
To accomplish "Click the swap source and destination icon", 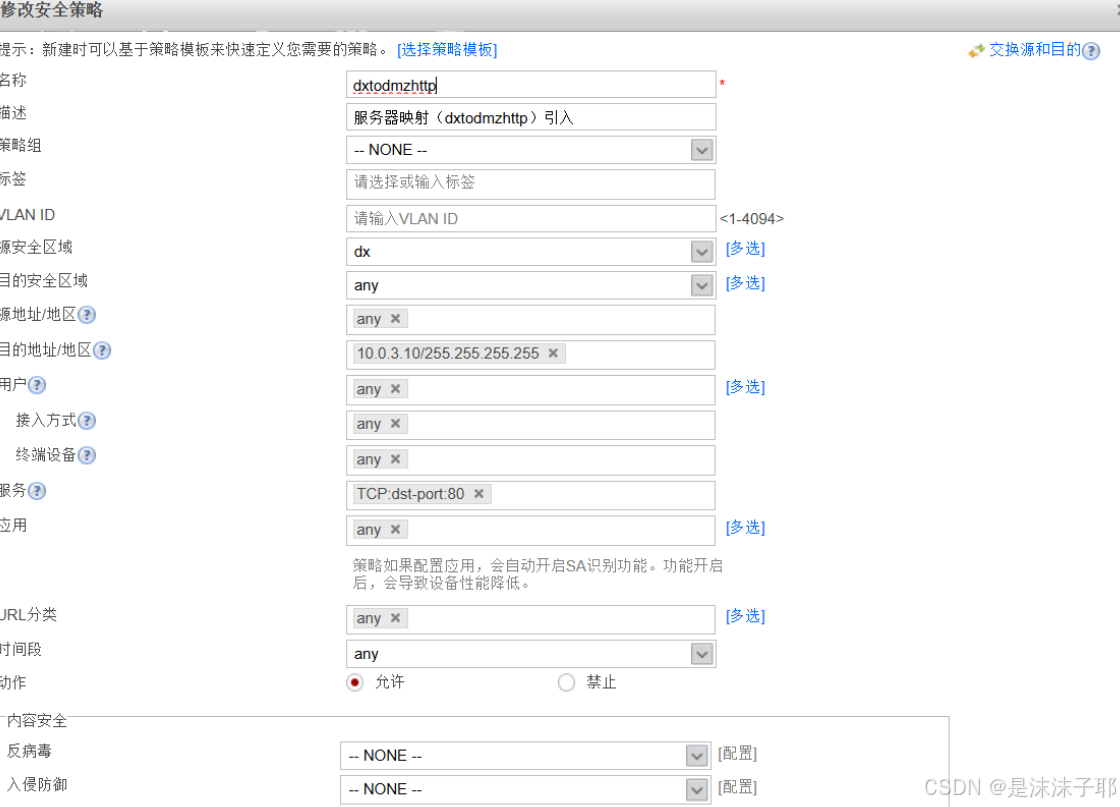I will point(976,51).
